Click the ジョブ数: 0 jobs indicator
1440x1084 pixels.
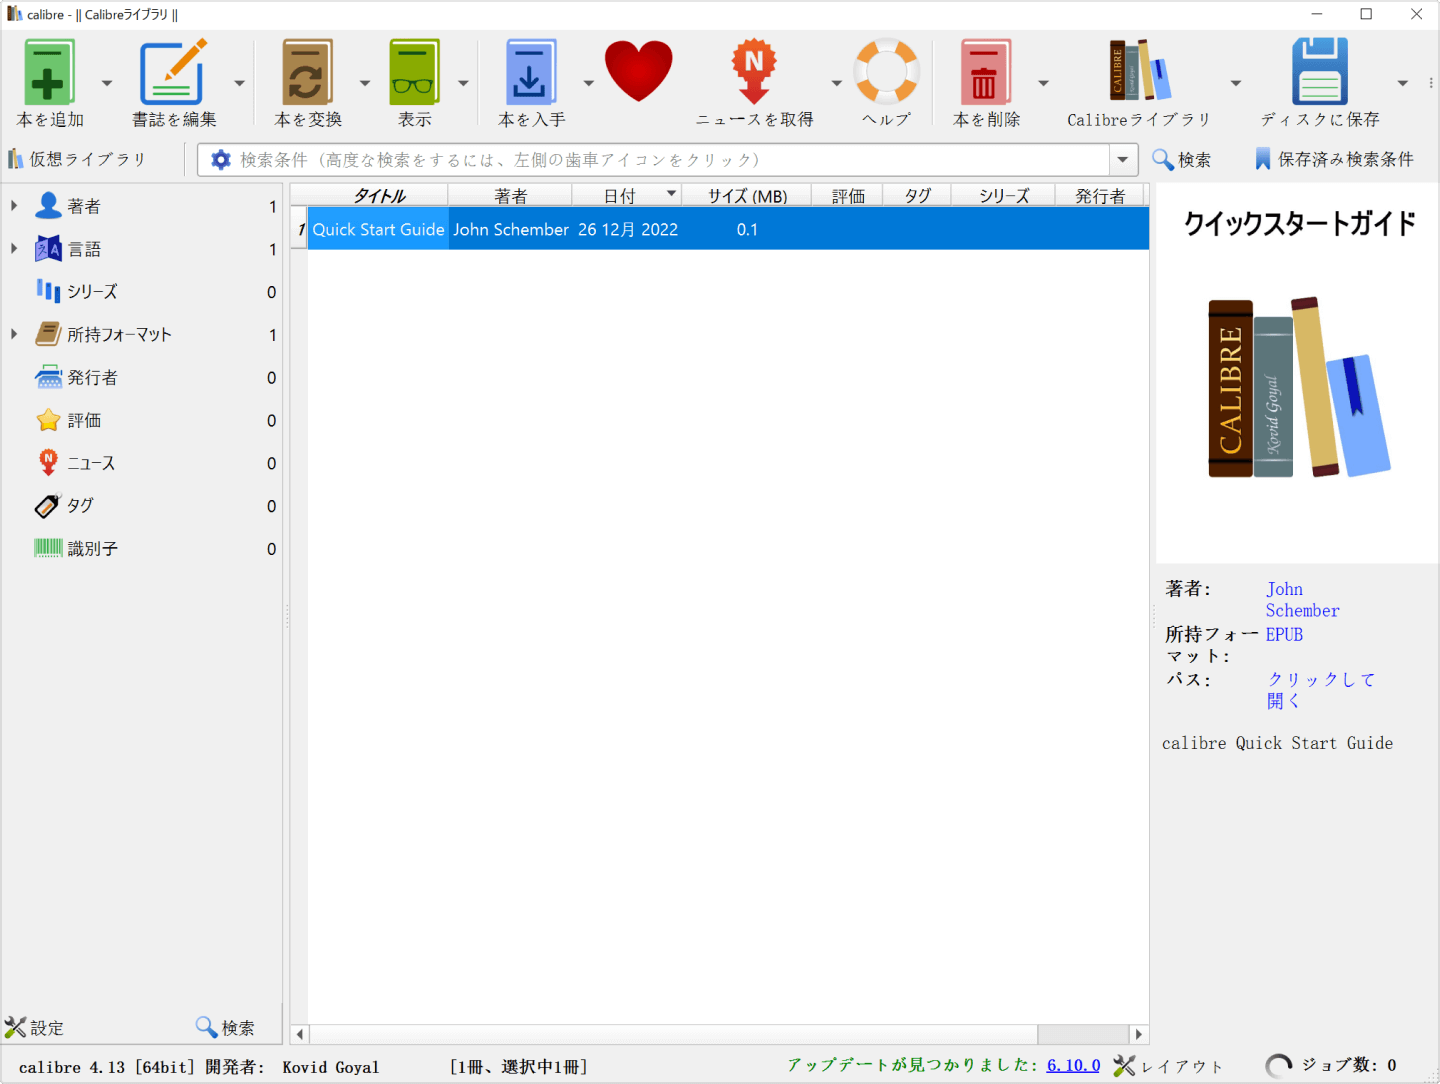1331,1066
